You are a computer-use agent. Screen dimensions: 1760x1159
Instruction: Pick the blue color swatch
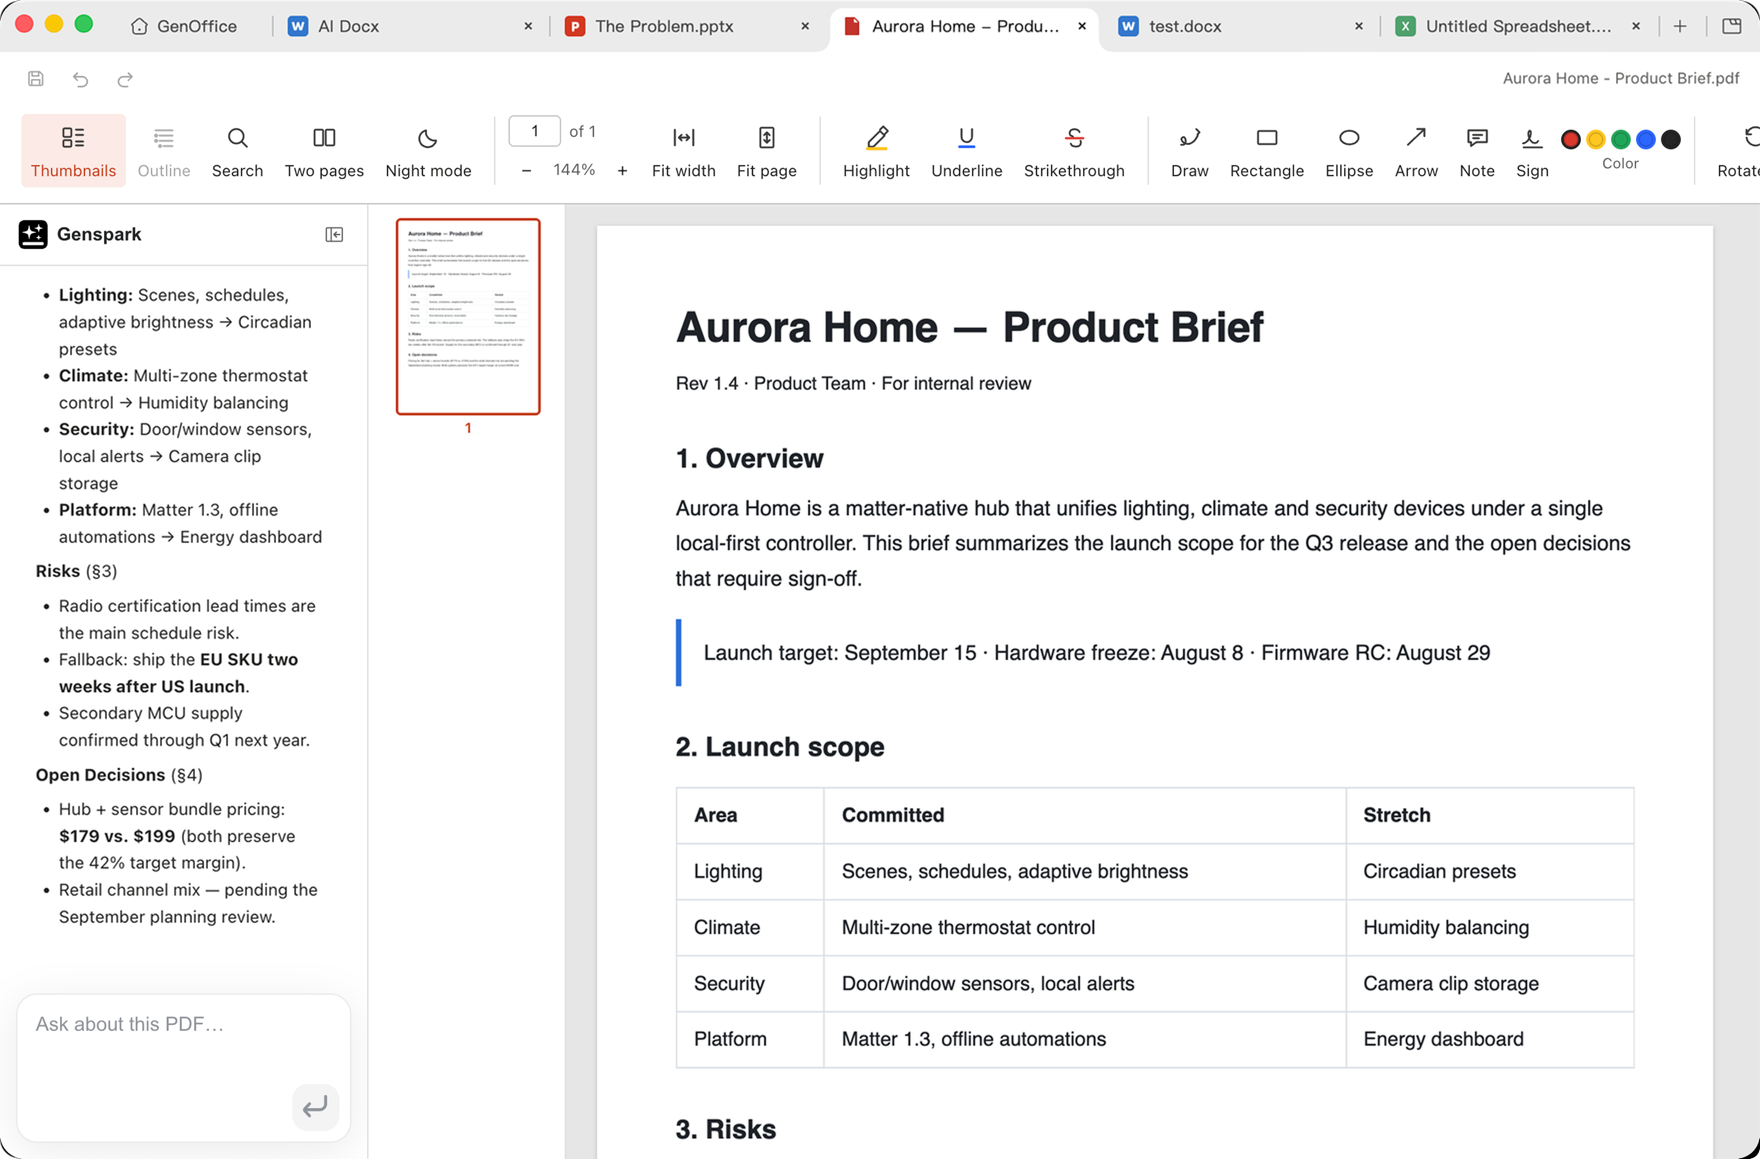(x=1646, y=140)
